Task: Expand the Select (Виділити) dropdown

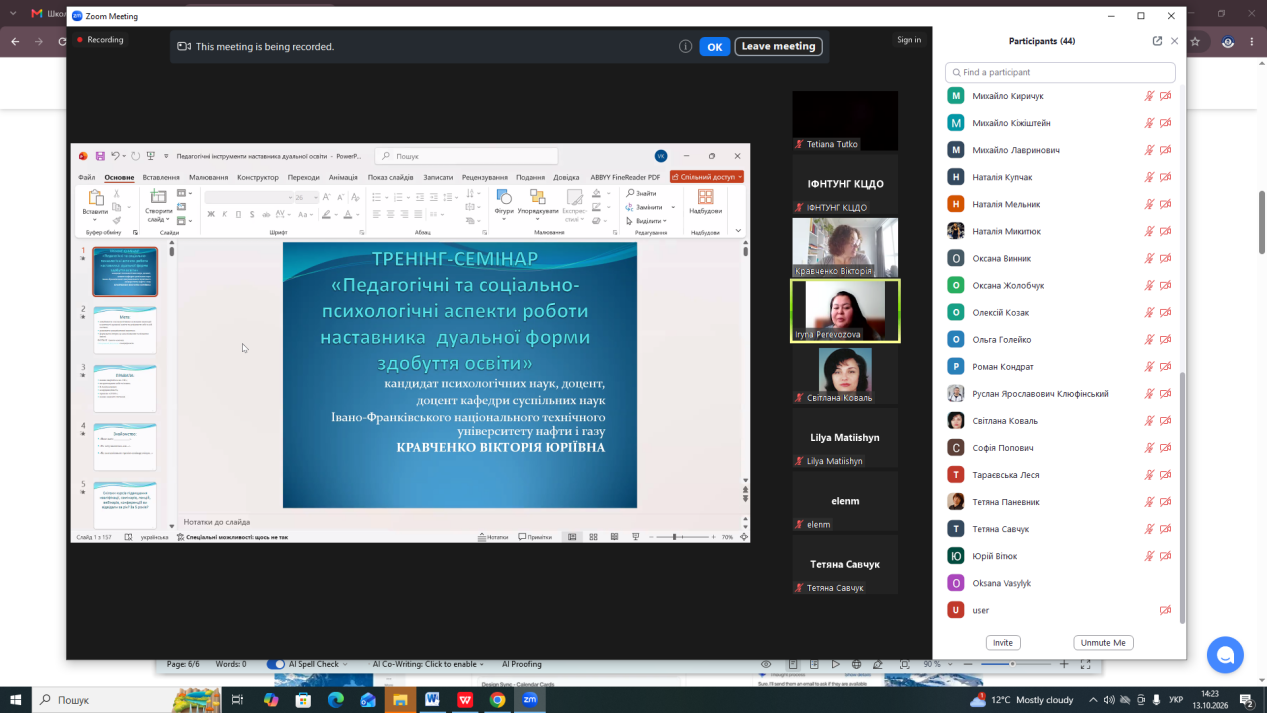Action: tap(645, 221)
